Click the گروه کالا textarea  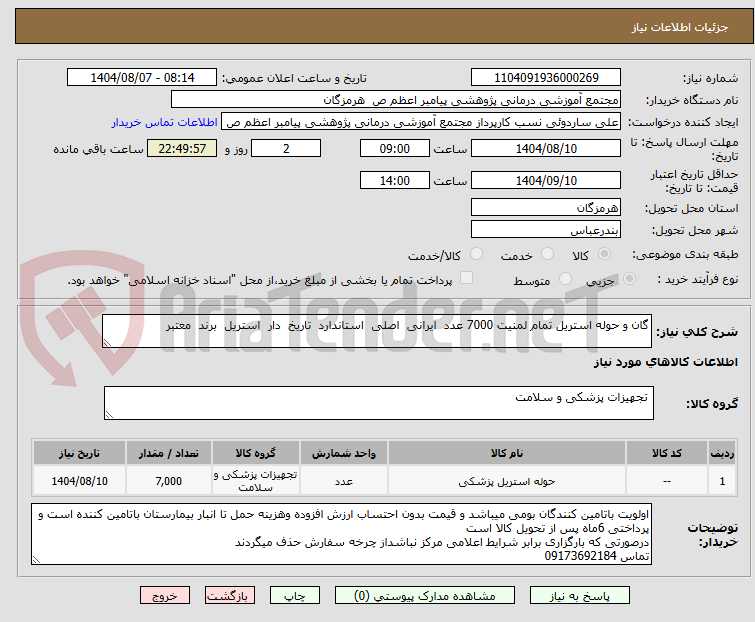pos(378,403)
